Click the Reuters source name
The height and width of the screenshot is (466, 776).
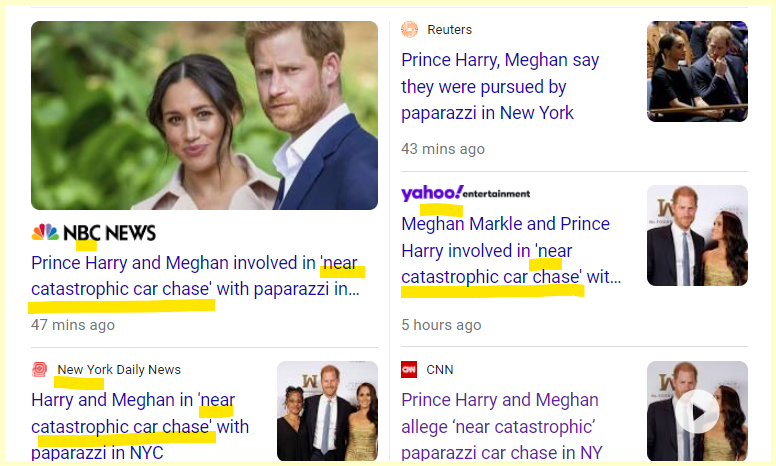449,29
